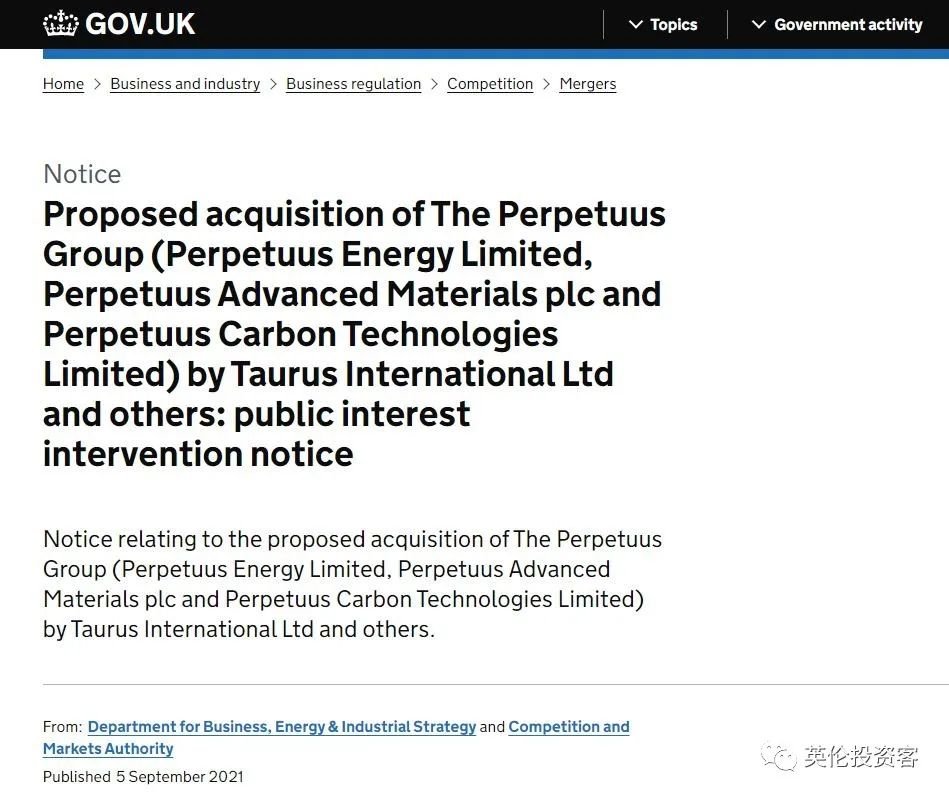Click 'Published 5 September 2021' date text
The width and height of the screenshot is (949, 798).
[143, 776]
